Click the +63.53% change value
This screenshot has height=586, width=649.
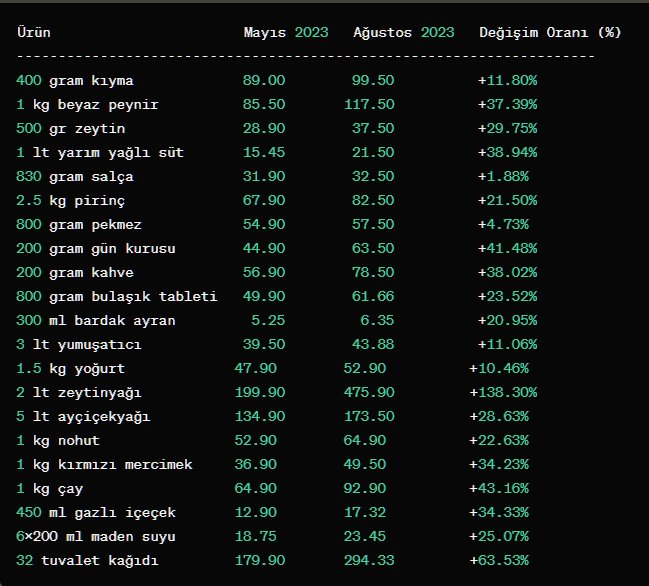click(503, 560)
